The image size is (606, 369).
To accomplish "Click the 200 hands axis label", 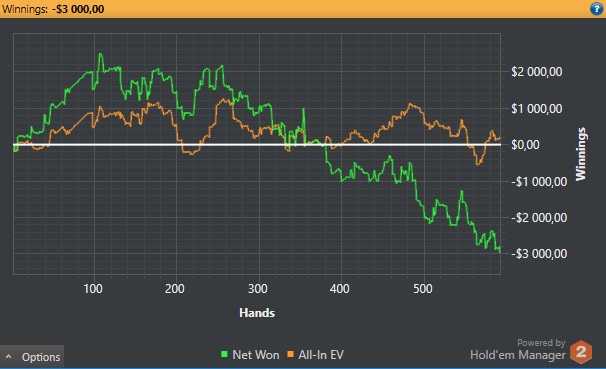I will click(175, 289).
